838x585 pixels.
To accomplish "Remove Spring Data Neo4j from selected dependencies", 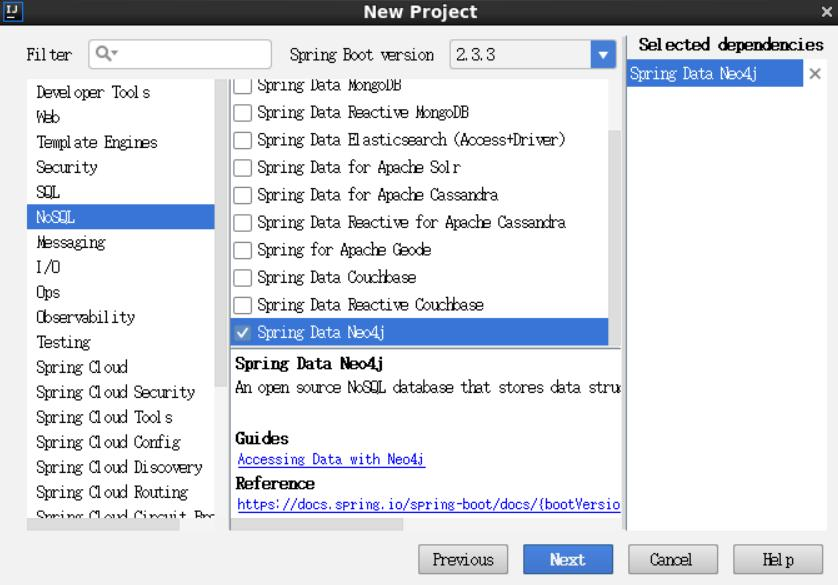I will point(815,74).
